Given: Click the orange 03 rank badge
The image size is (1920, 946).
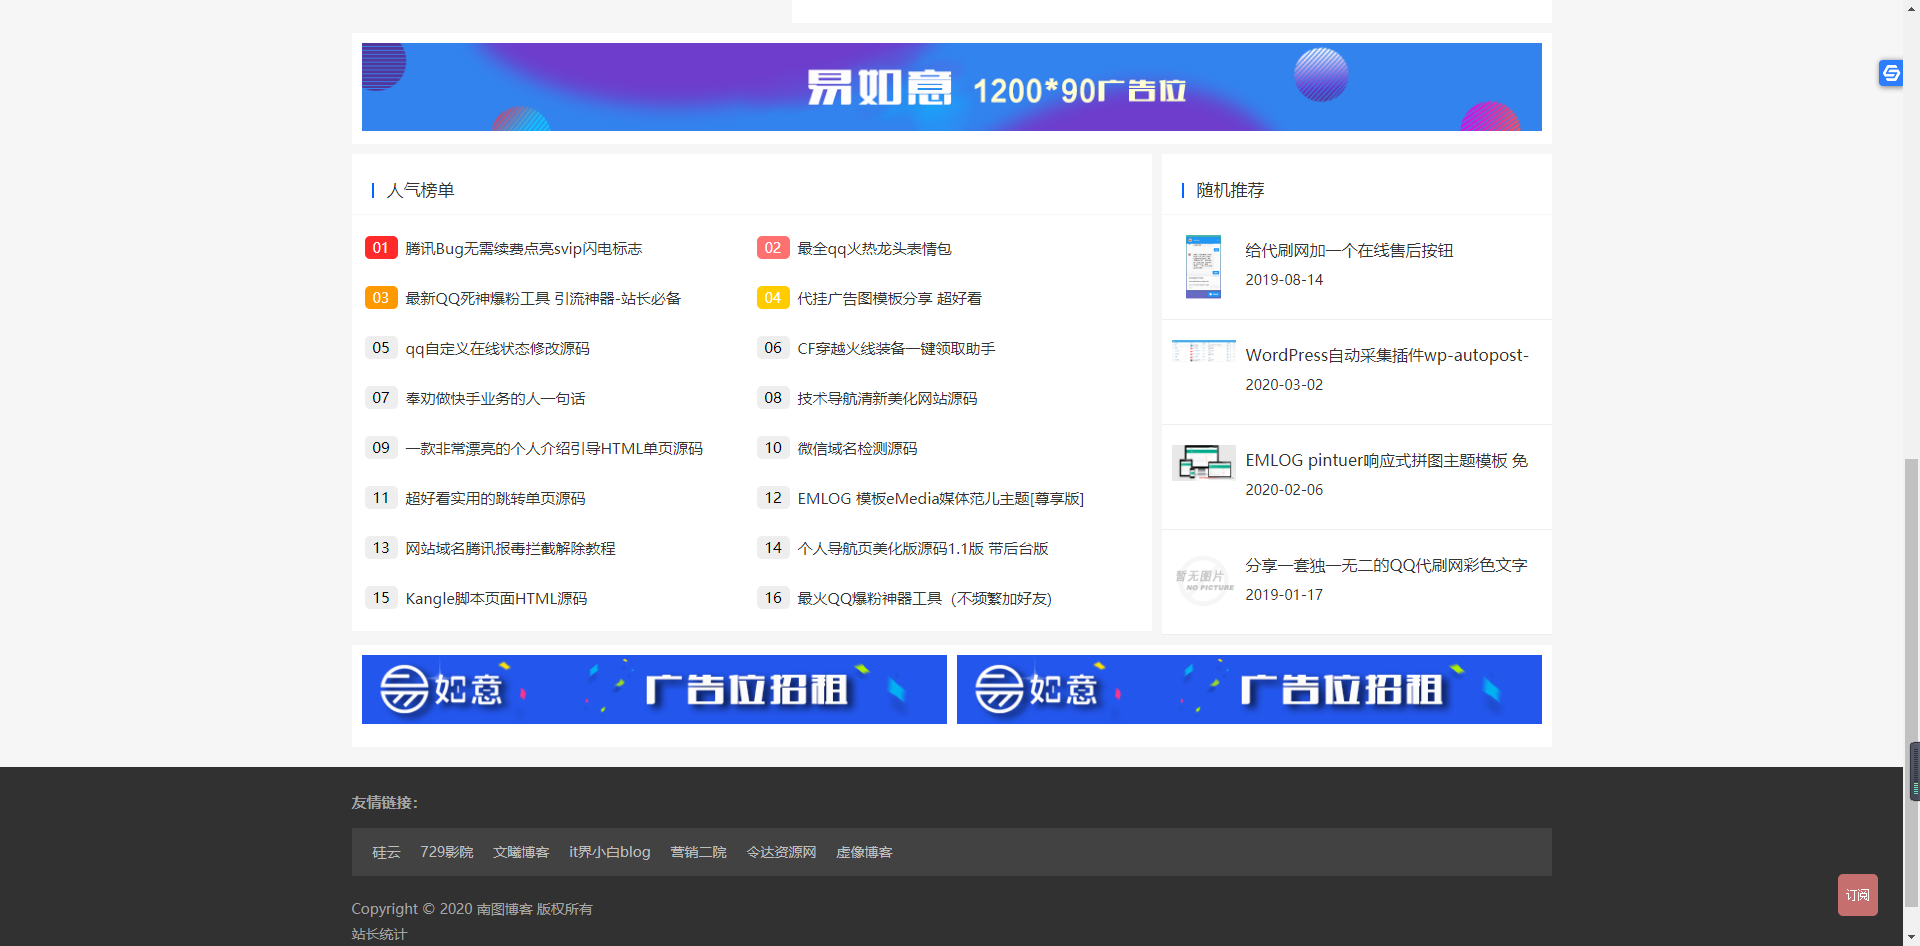Looking at the screenshot, I should [380, 298].
